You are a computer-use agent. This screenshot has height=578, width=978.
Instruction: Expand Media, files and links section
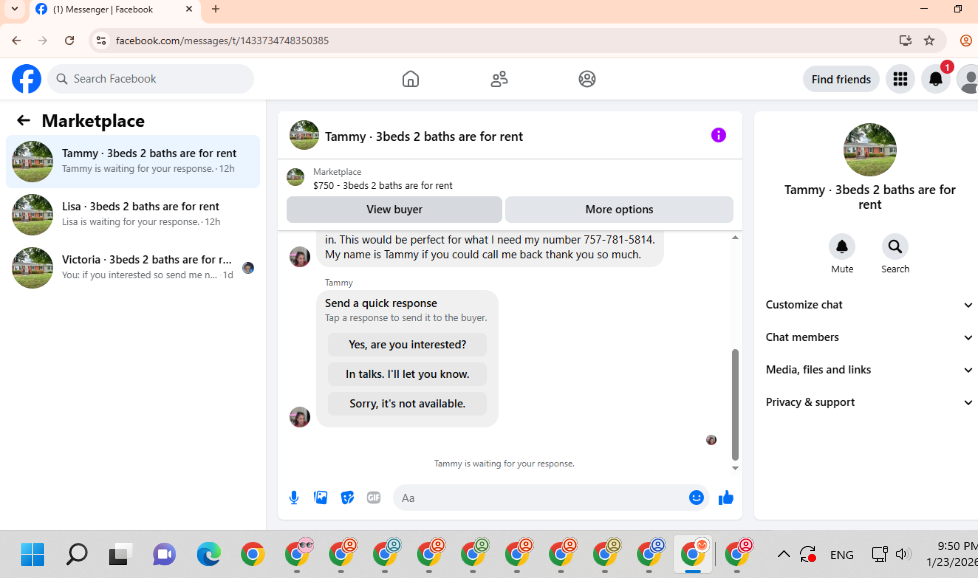pos(868,370)
